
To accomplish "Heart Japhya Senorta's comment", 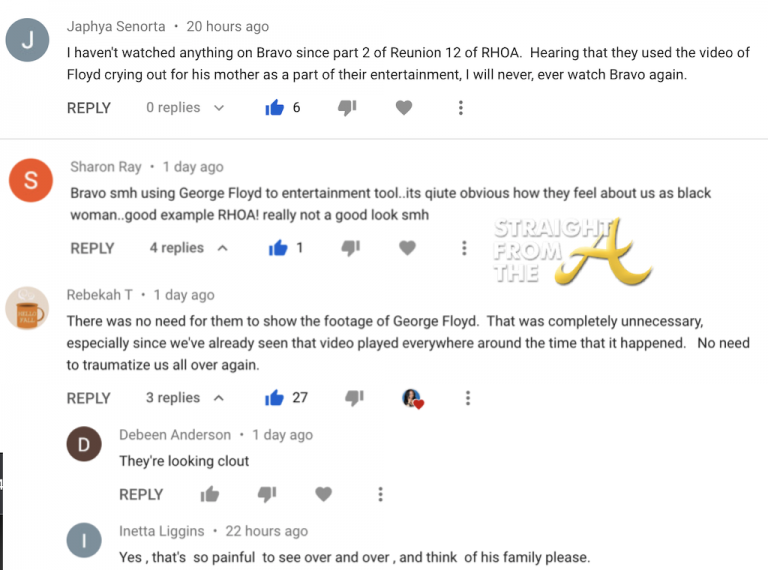I will (x=404, y=107).
